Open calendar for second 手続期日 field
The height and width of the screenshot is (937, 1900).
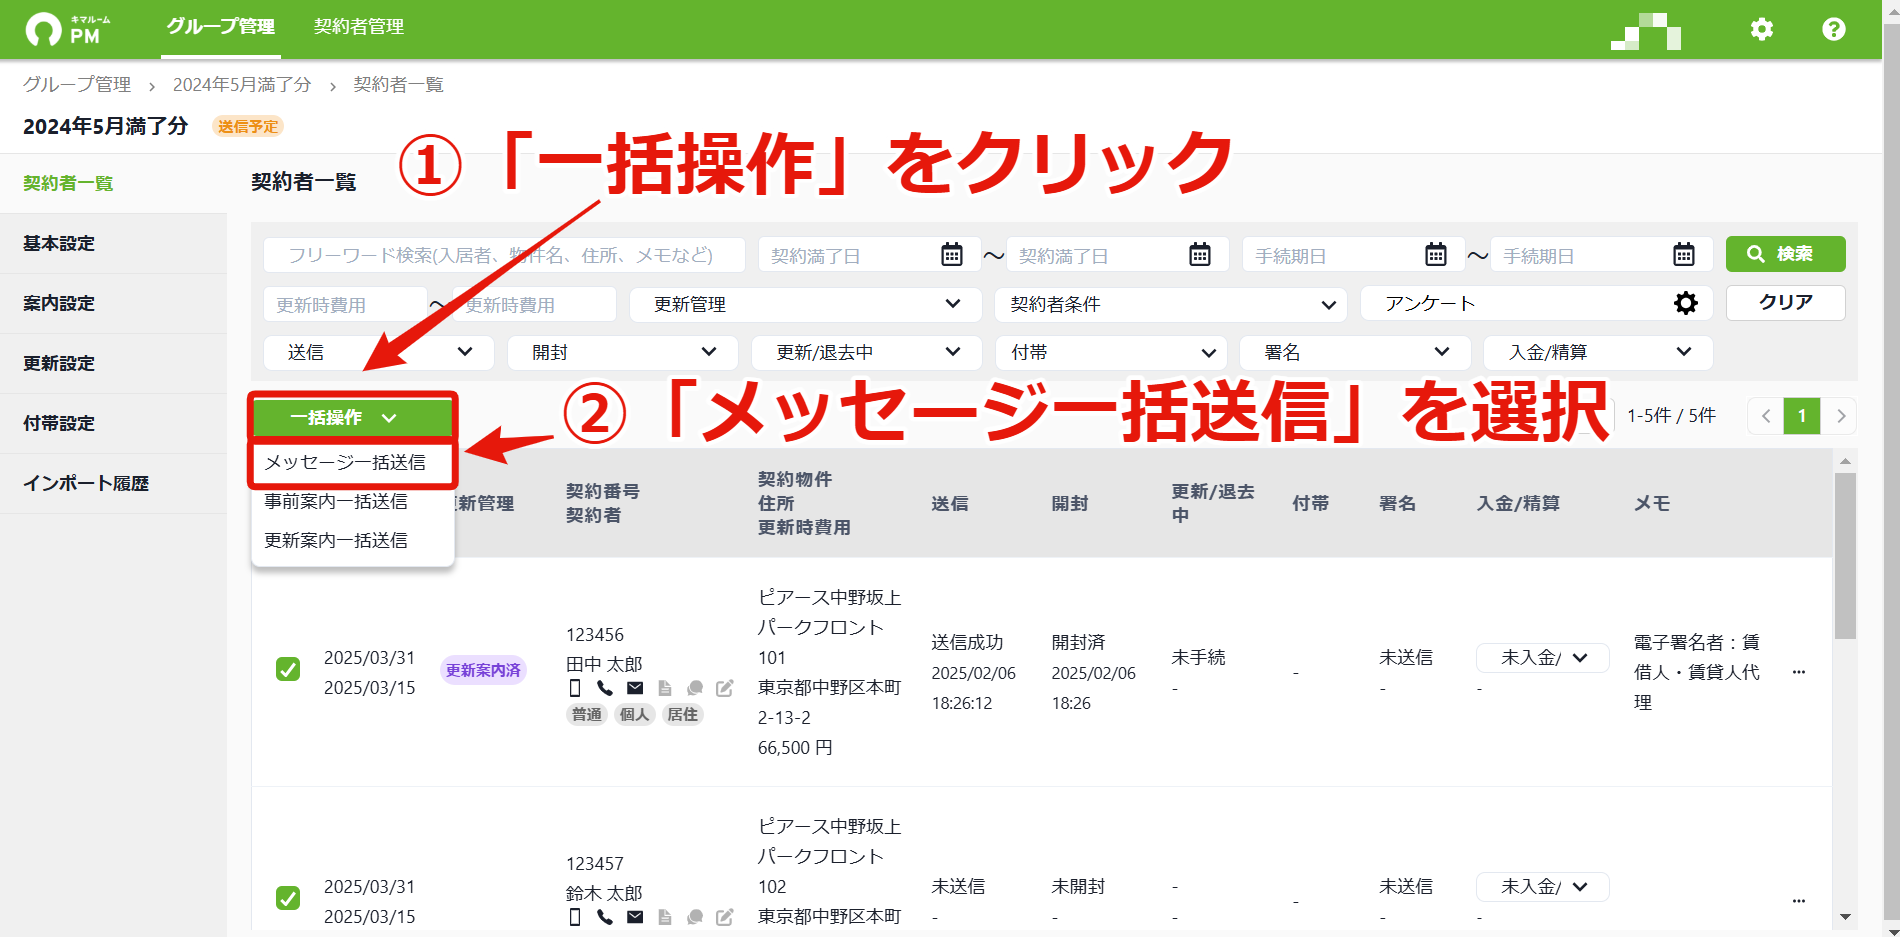pyautogui.click(x=1684, y=255)
